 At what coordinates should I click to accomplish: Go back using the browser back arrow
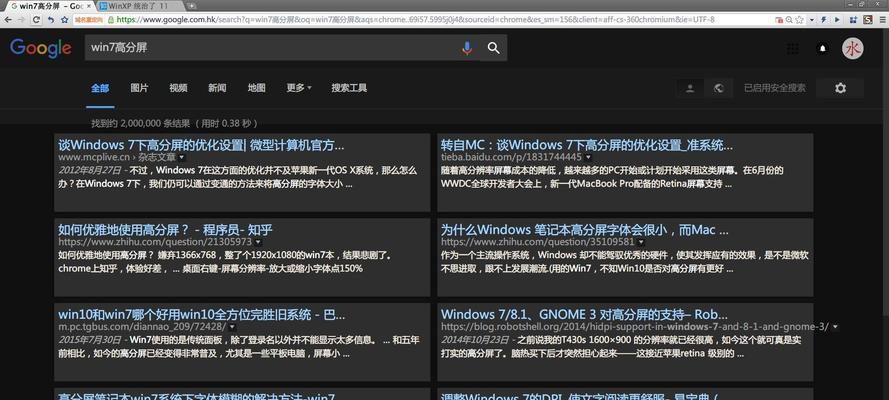(x=7, y=19)
